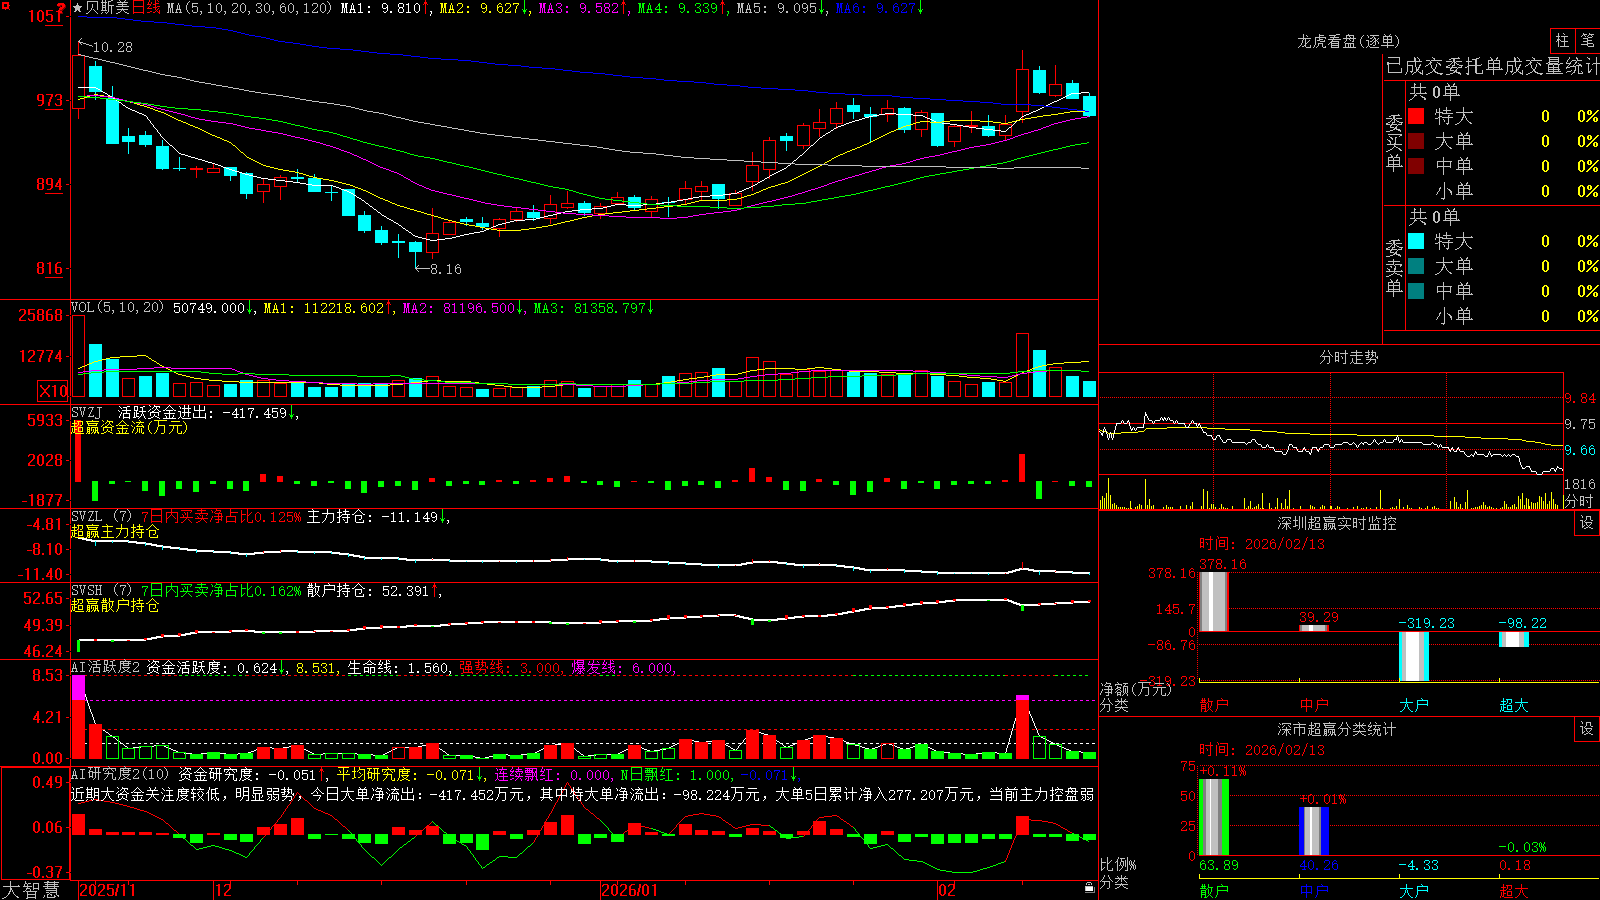1600x900 pixels.
Task: Click the 中户 label in 深圳超赢实时监控
Action: click(x=1314, y=705)
